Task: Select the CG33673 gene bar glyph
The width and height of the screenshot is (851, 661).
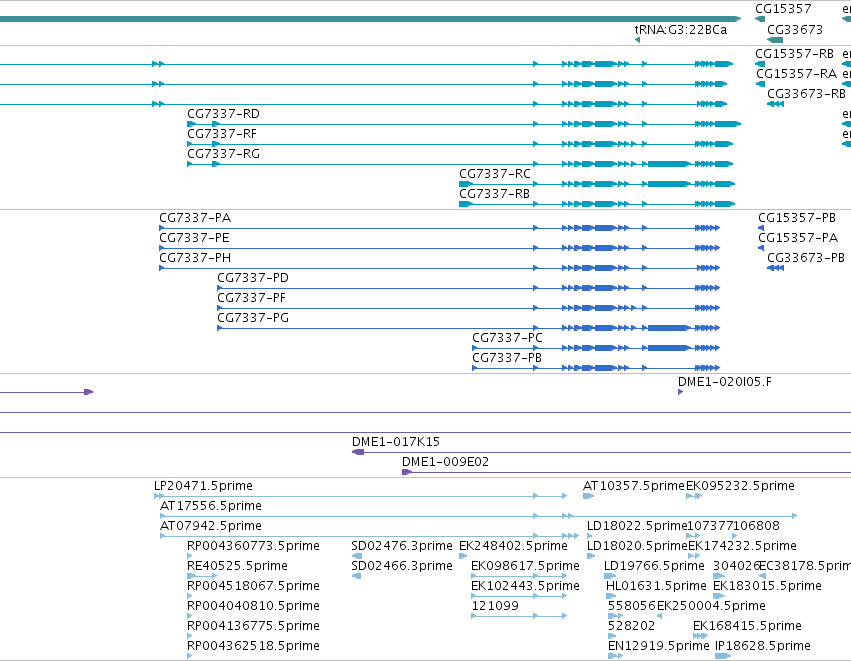Action: tap(775, 40)
